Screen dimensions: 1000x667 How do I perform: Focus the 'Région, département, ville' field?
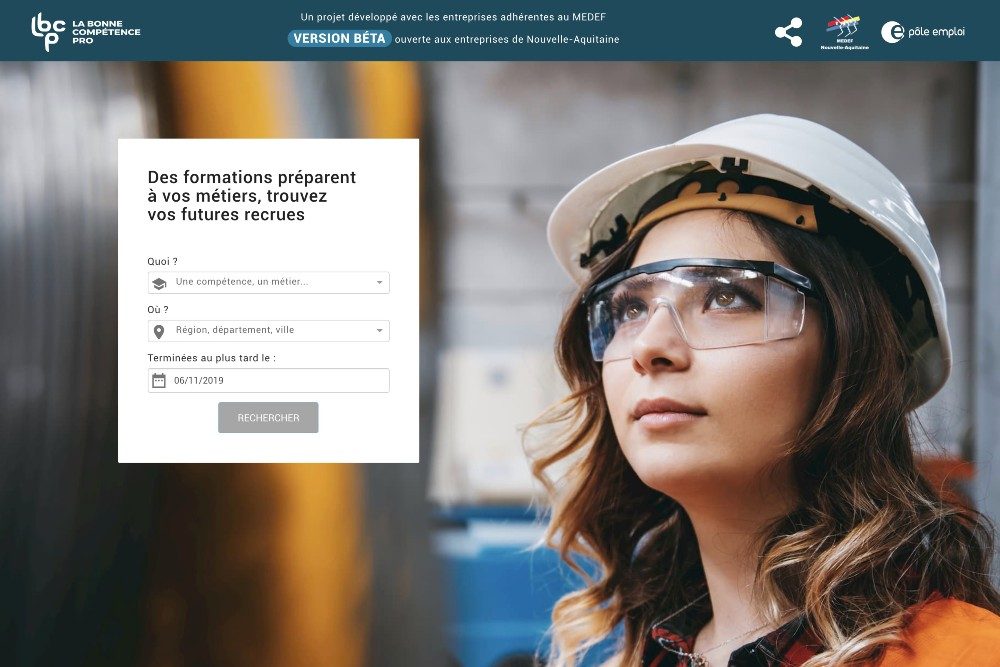[x=268, y=331]
